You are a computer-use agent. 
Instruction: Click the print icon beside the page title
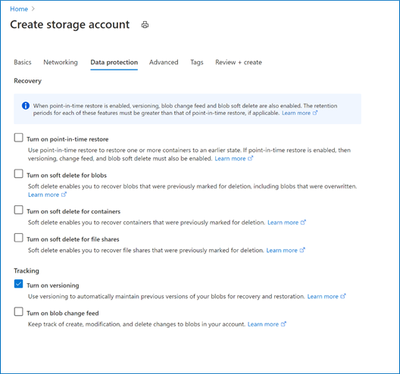click(x=145, y=25)
